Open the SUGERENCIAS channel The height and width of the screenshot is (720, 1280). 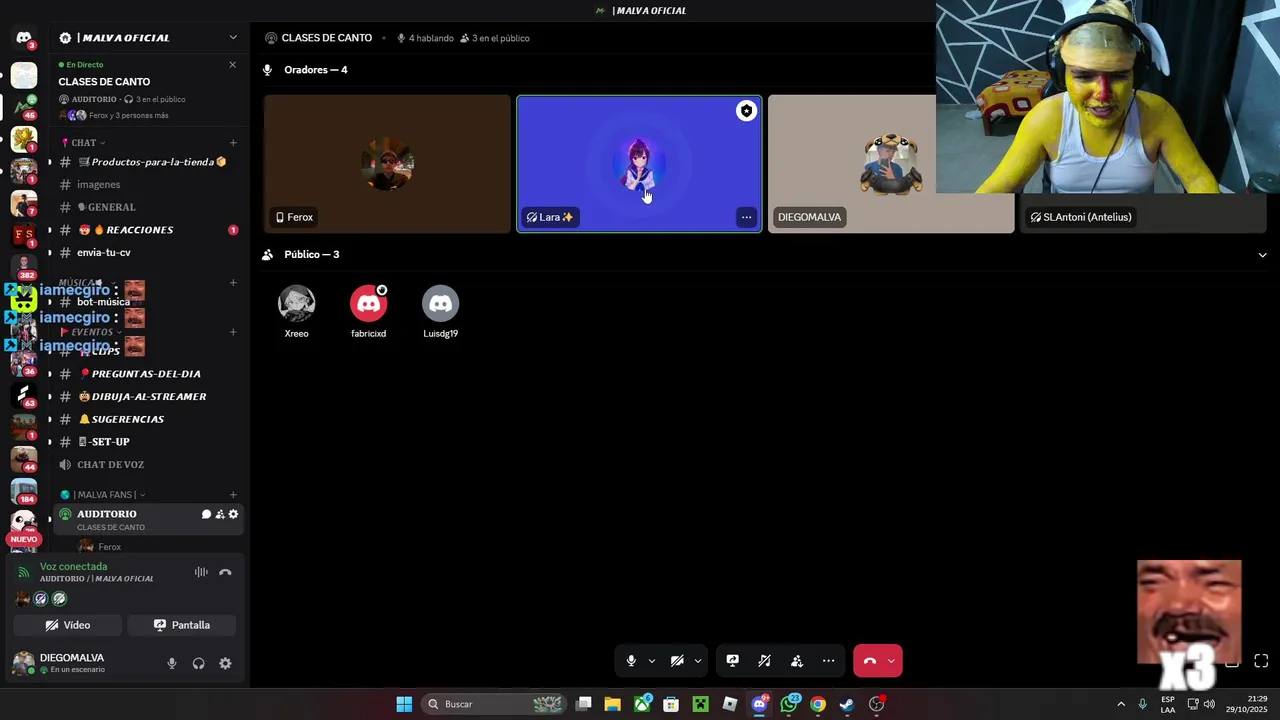click(145, 419)
